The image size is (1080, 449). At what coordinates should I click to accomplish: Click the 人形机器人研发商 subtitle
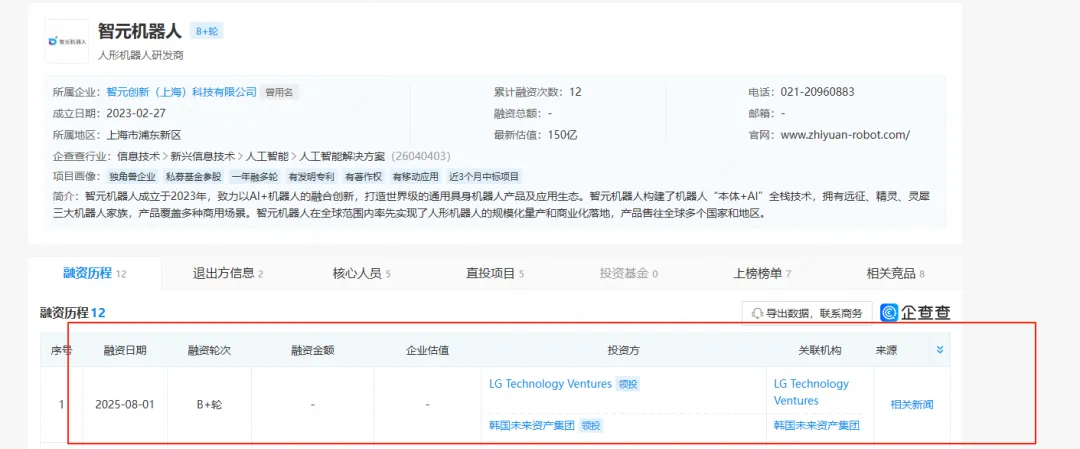(x=141, y=56)
